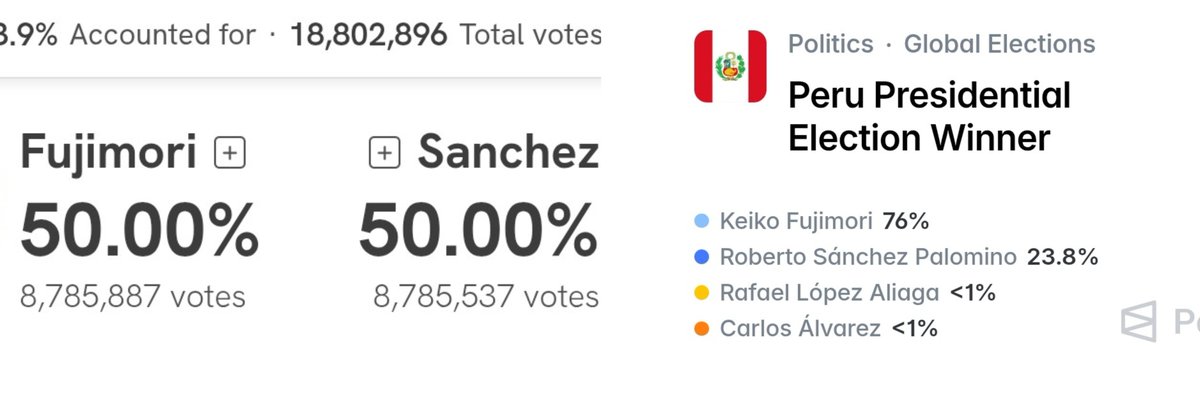Expand Sanchez details with plus icon
1200x400 pixels.
click(385, 153)
